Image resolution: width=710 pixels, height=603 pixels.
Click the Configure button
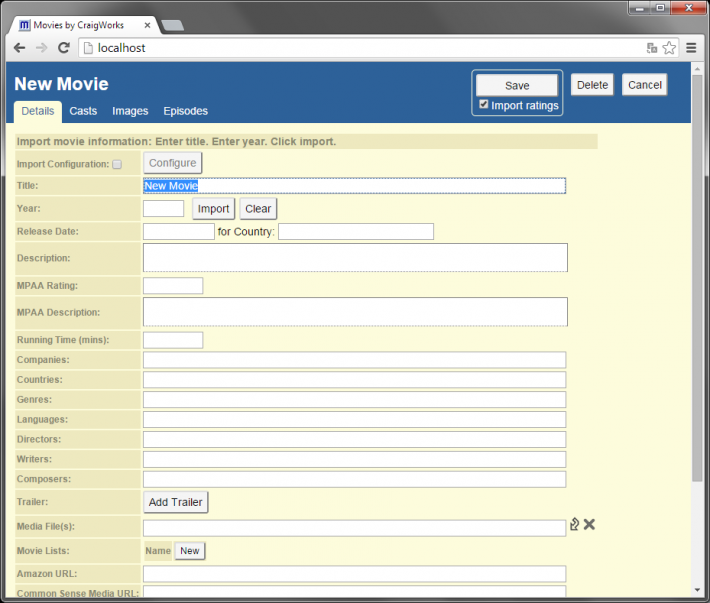click(173, 163)
